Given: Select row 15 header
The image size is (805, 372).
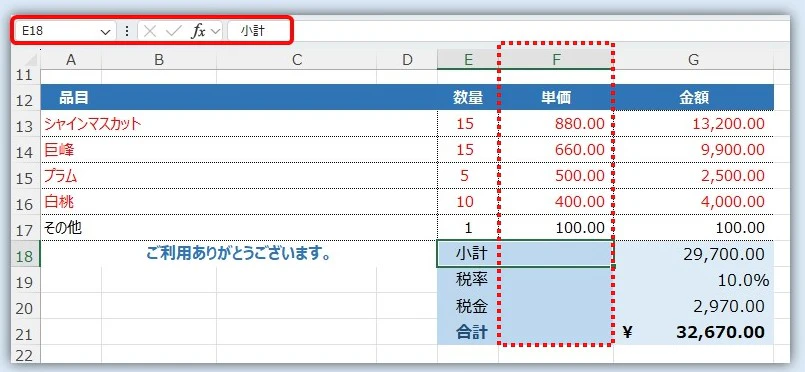Looking at the screenshot, I should point(26,176).
